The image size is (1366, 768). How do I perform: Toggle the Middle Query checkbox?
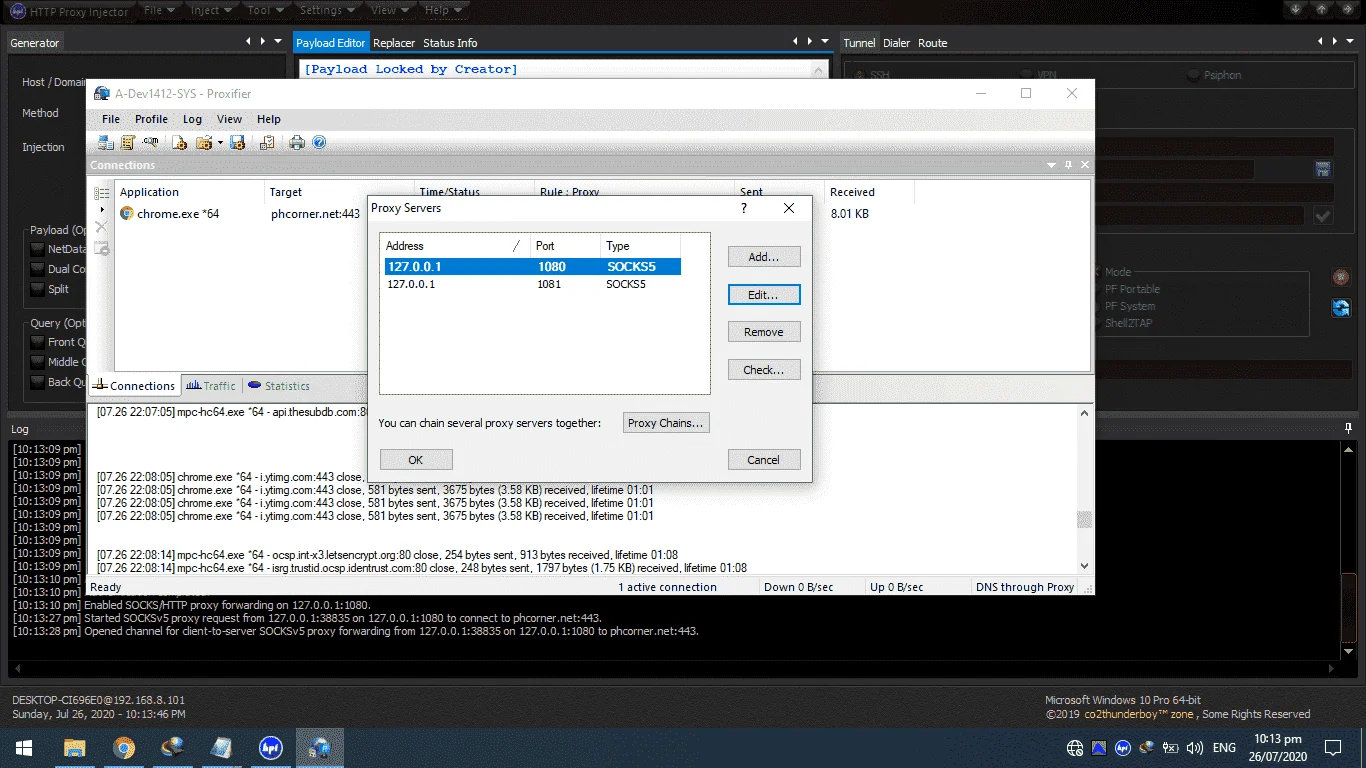pos(38,362)
